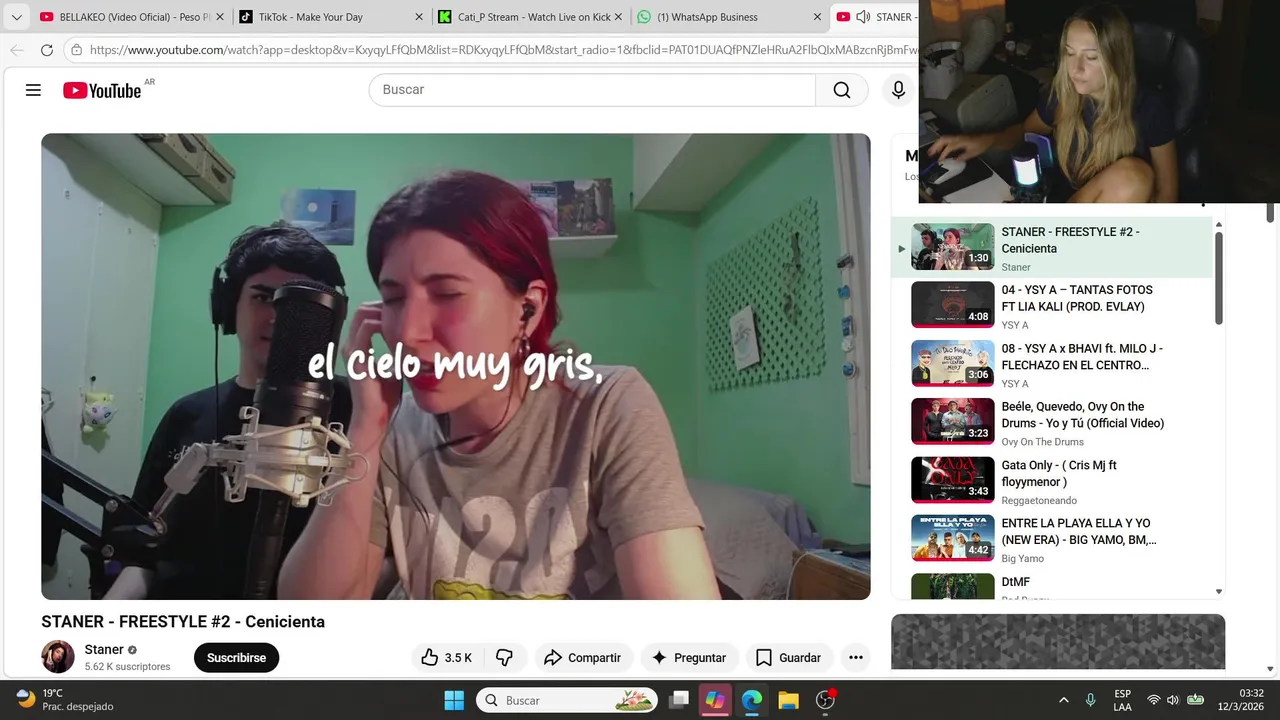Mute the STANER tab speaker icon
1280x720 pixels.
tap(863, 17)
